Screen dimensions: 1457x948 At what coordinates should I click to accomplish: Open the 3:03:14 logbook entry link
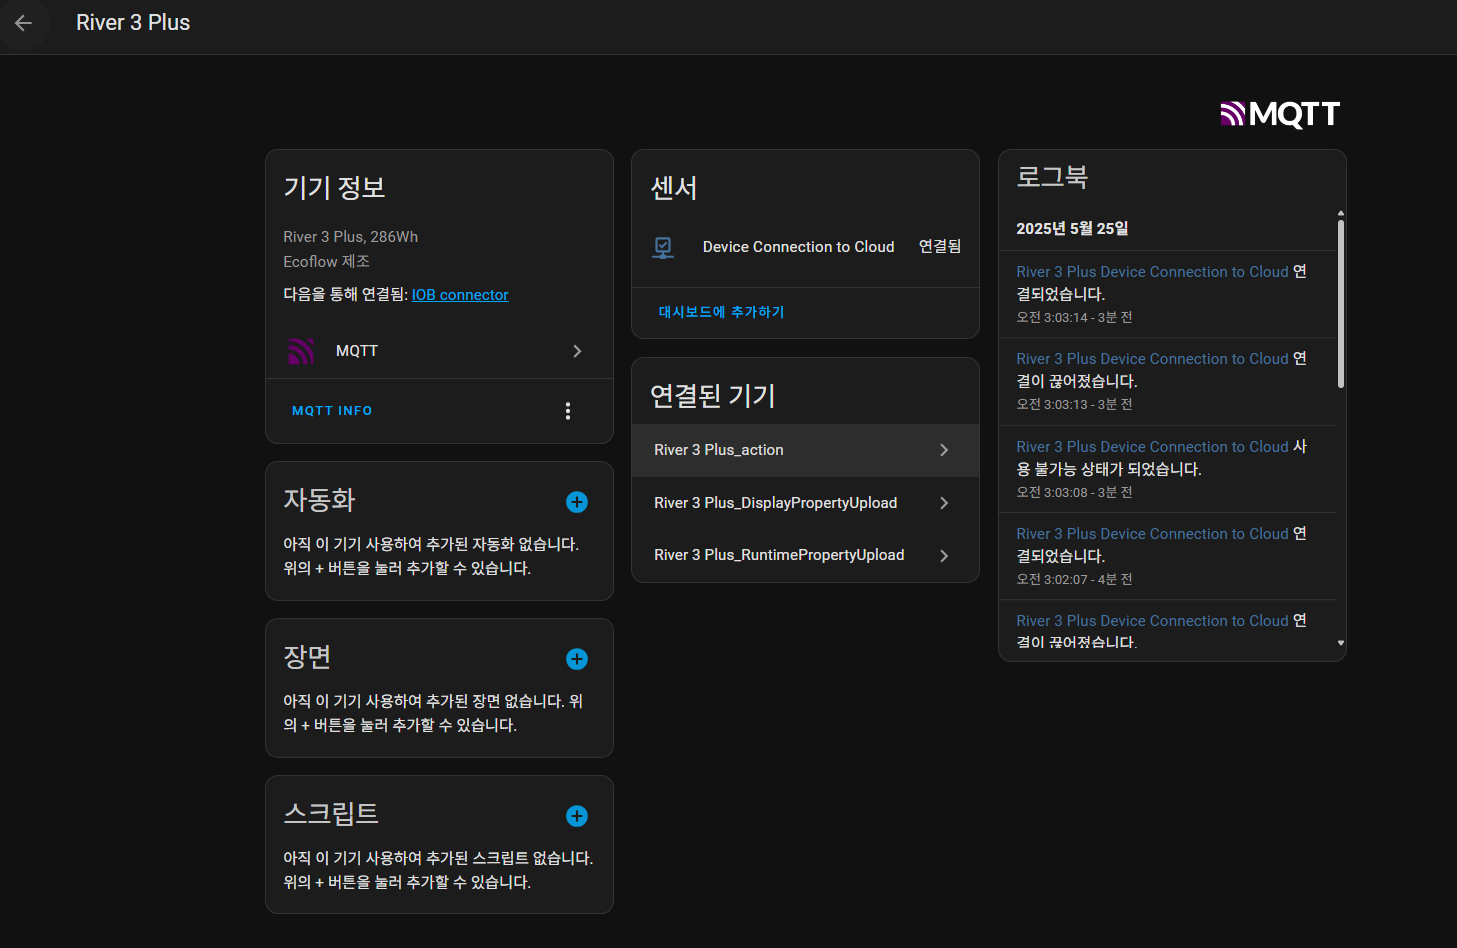[1152, 272]
